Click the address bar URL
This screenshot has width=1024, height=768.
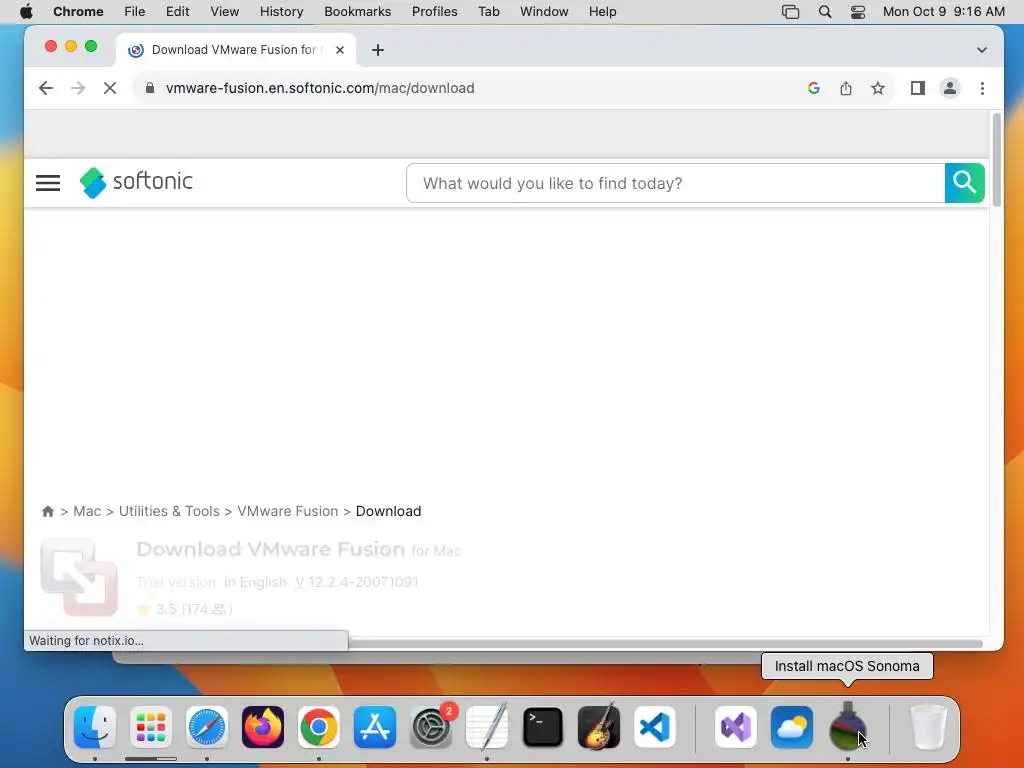click(x=320, y=88)
